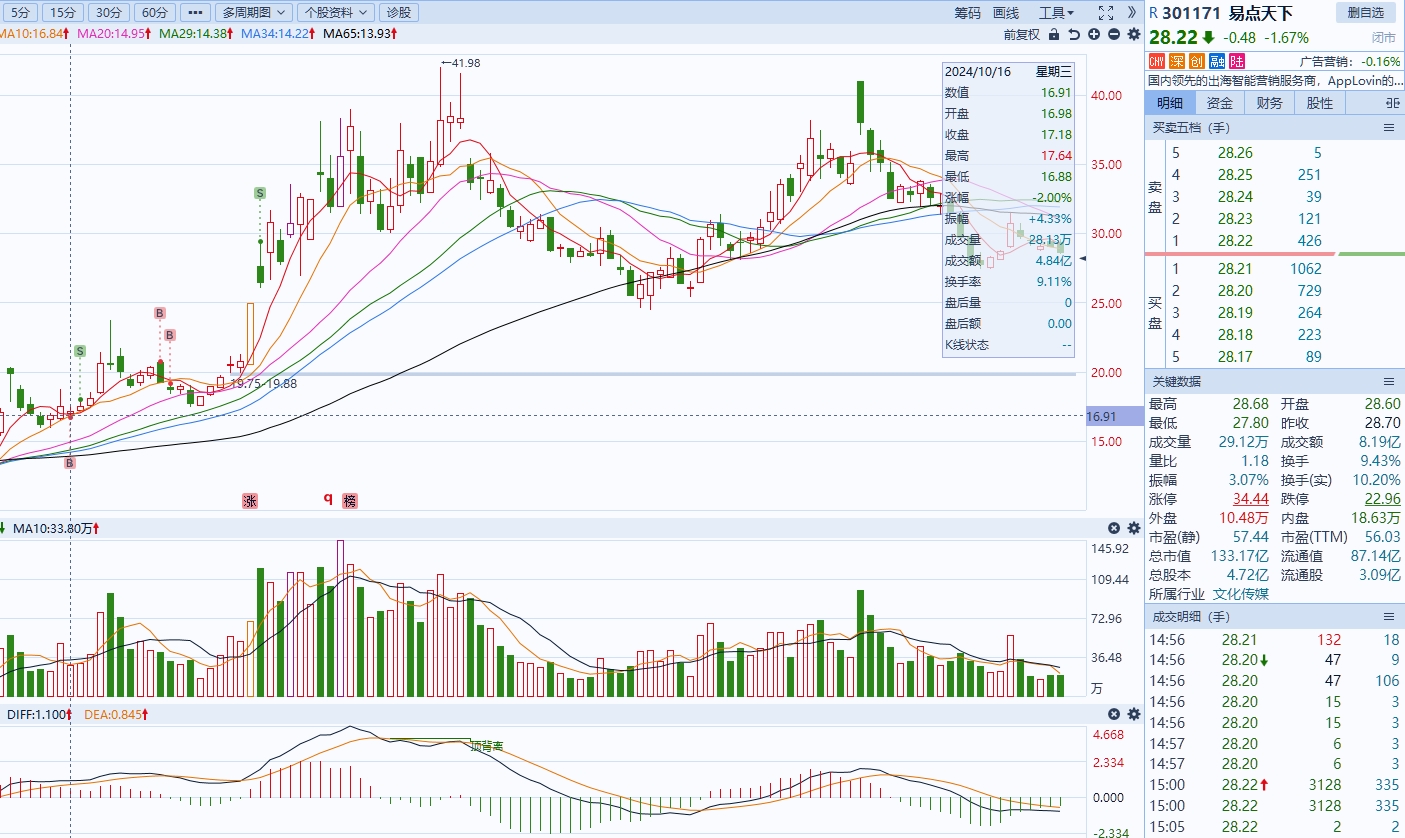Click the DIFF:1.100 MACD label
This screenshot has width=1405, height=838.
point(35,715)
